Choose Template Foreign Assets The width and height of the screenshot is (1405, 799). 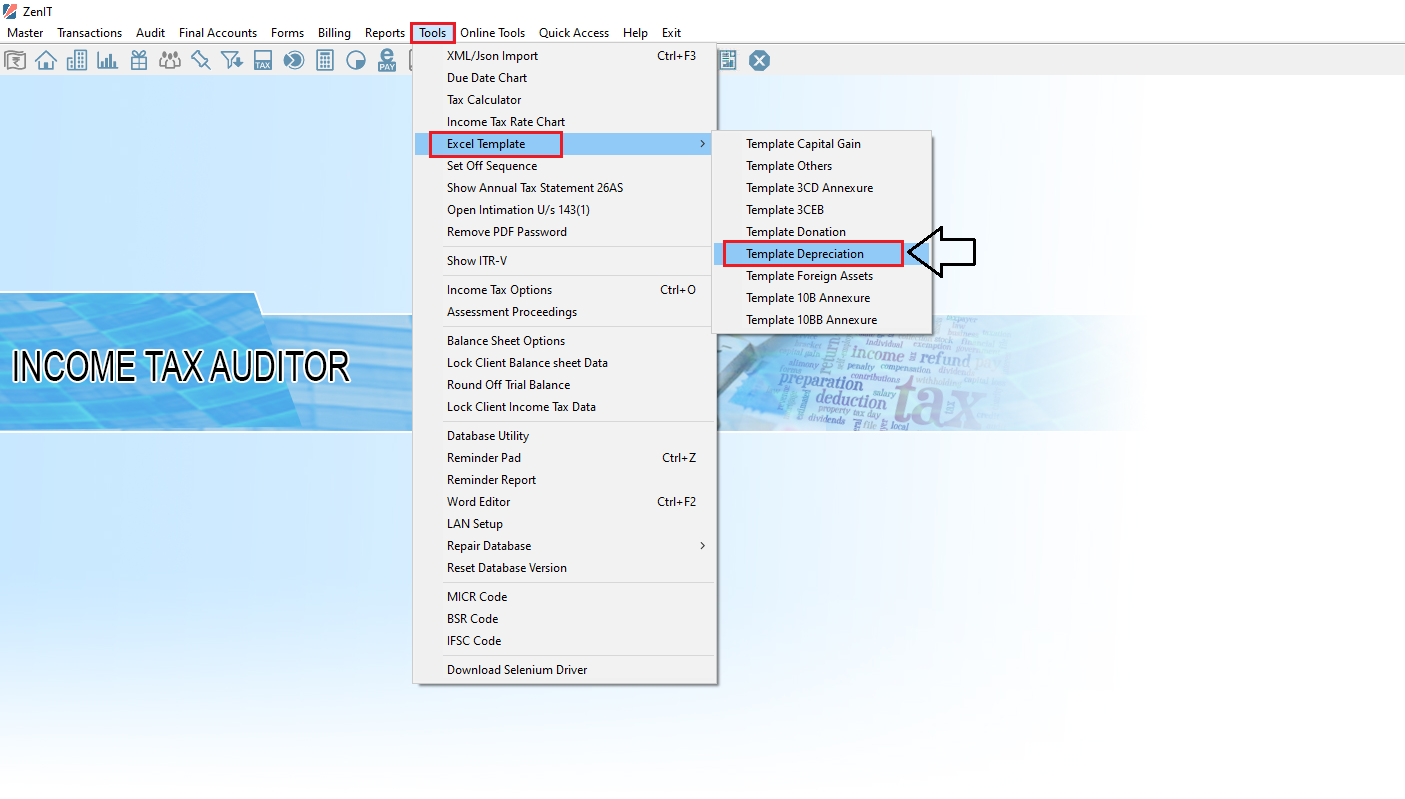[x=822, y=276]
